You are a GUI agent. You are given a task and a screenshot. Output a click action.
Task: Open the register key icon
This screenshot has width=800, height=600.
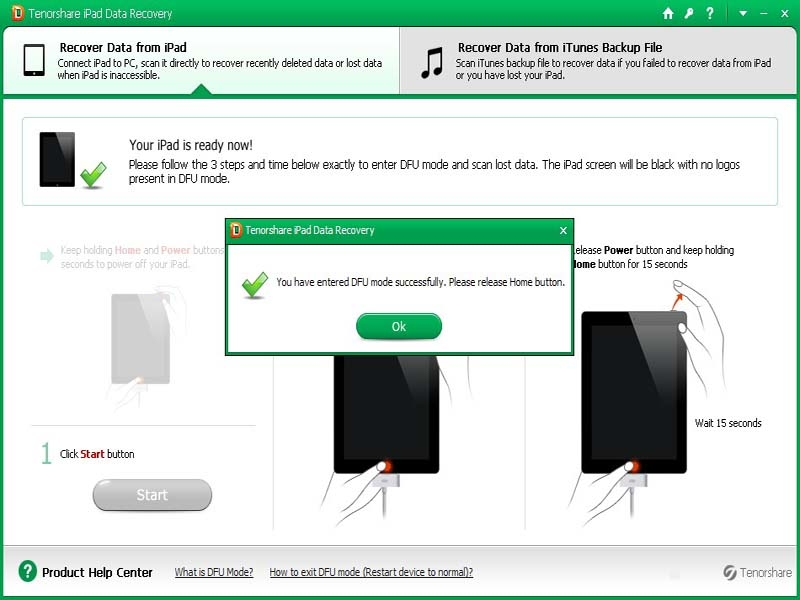click(x=689, y=13)
